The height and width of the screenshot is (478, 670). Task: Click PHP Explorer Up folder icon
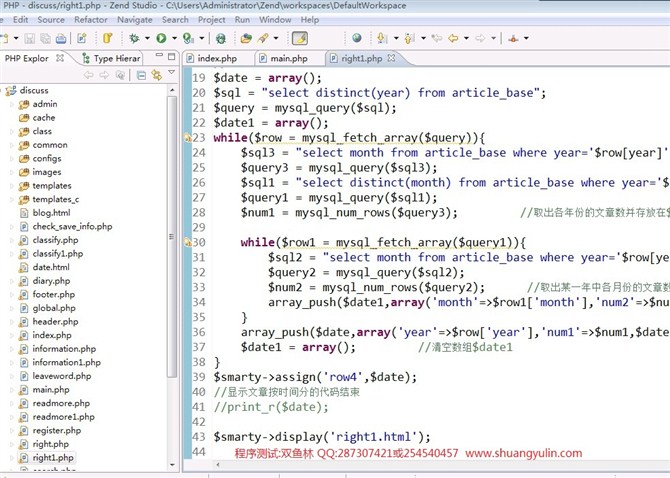pyautogui.click(x=120, y=76)
